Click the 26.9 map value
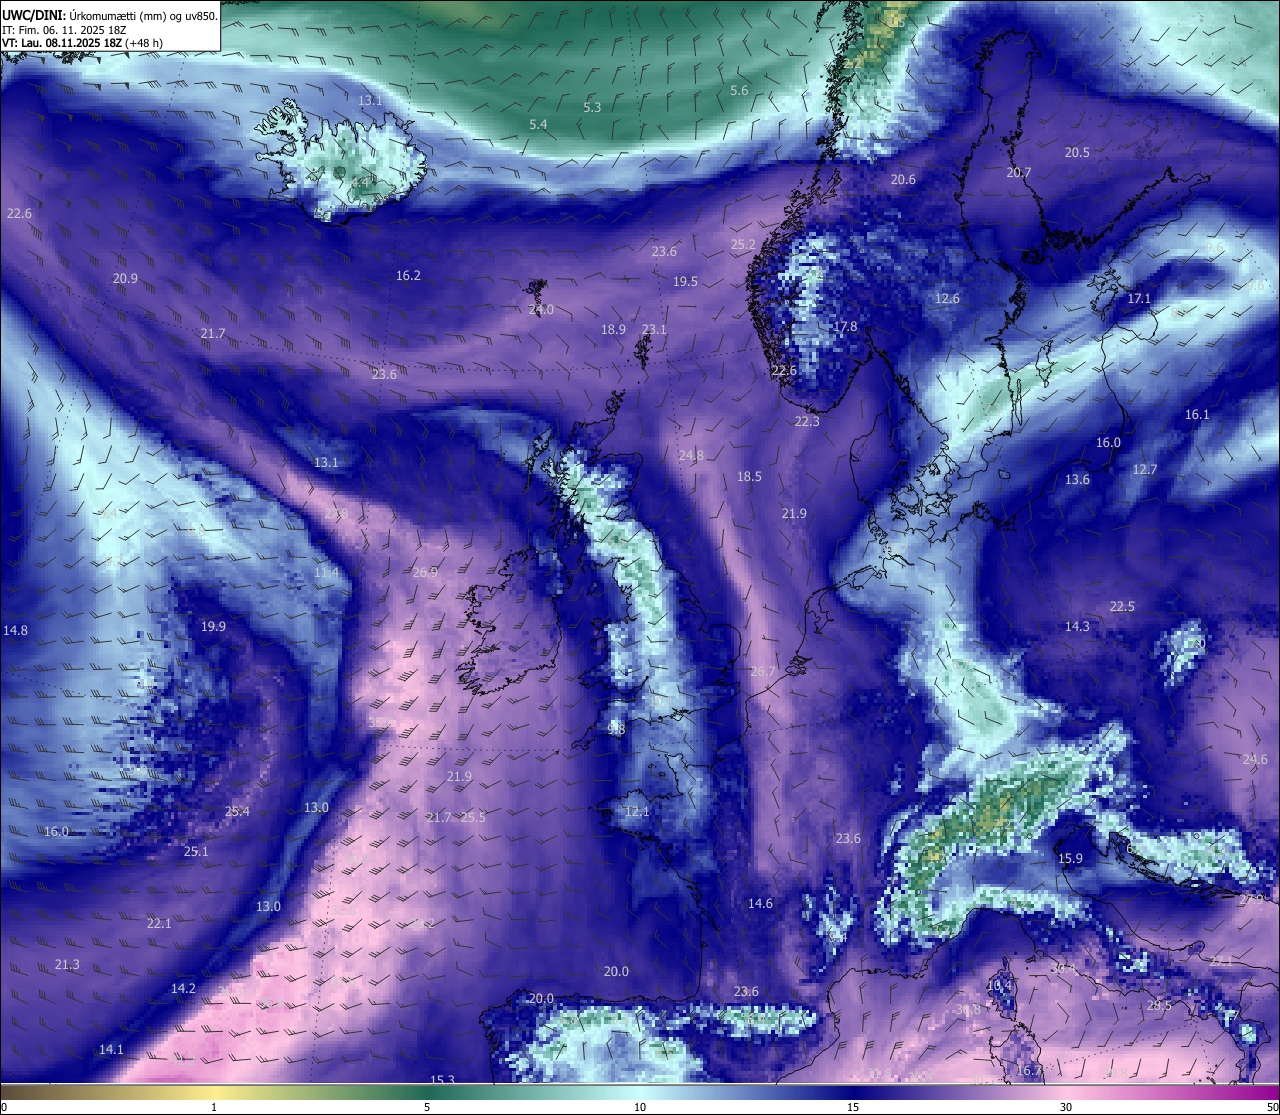Image resolution: width=1280 pixels, height=1115 pixels. pyautogui.click(x=425, y=573)
